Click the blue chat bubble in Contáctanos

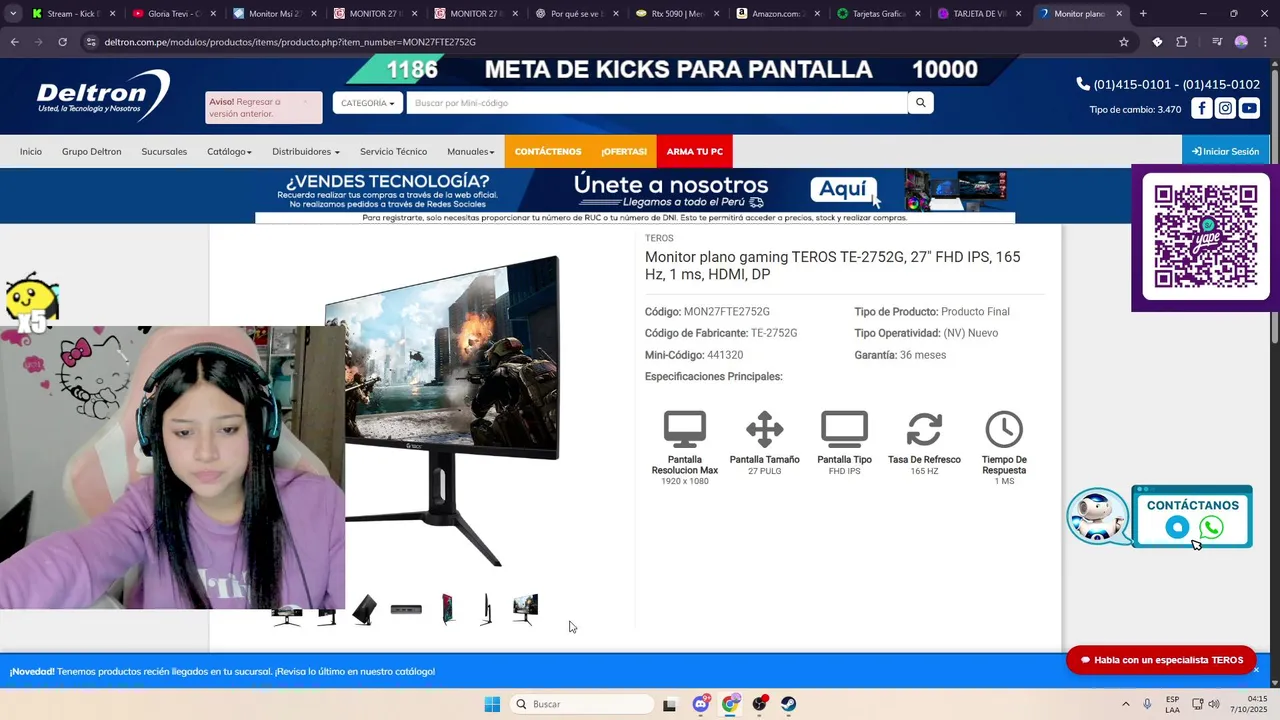click(x=1177, y=528)
